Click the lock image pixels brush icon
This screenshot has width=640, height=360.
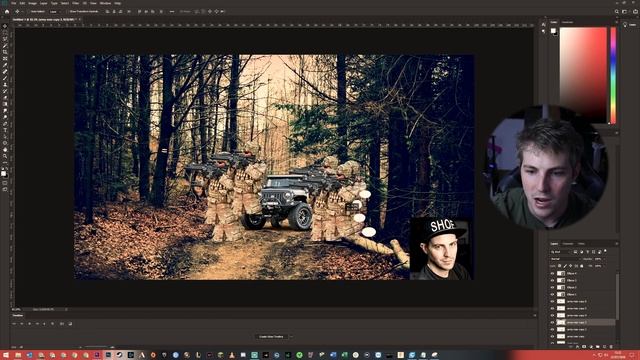(x=565, y=266)
